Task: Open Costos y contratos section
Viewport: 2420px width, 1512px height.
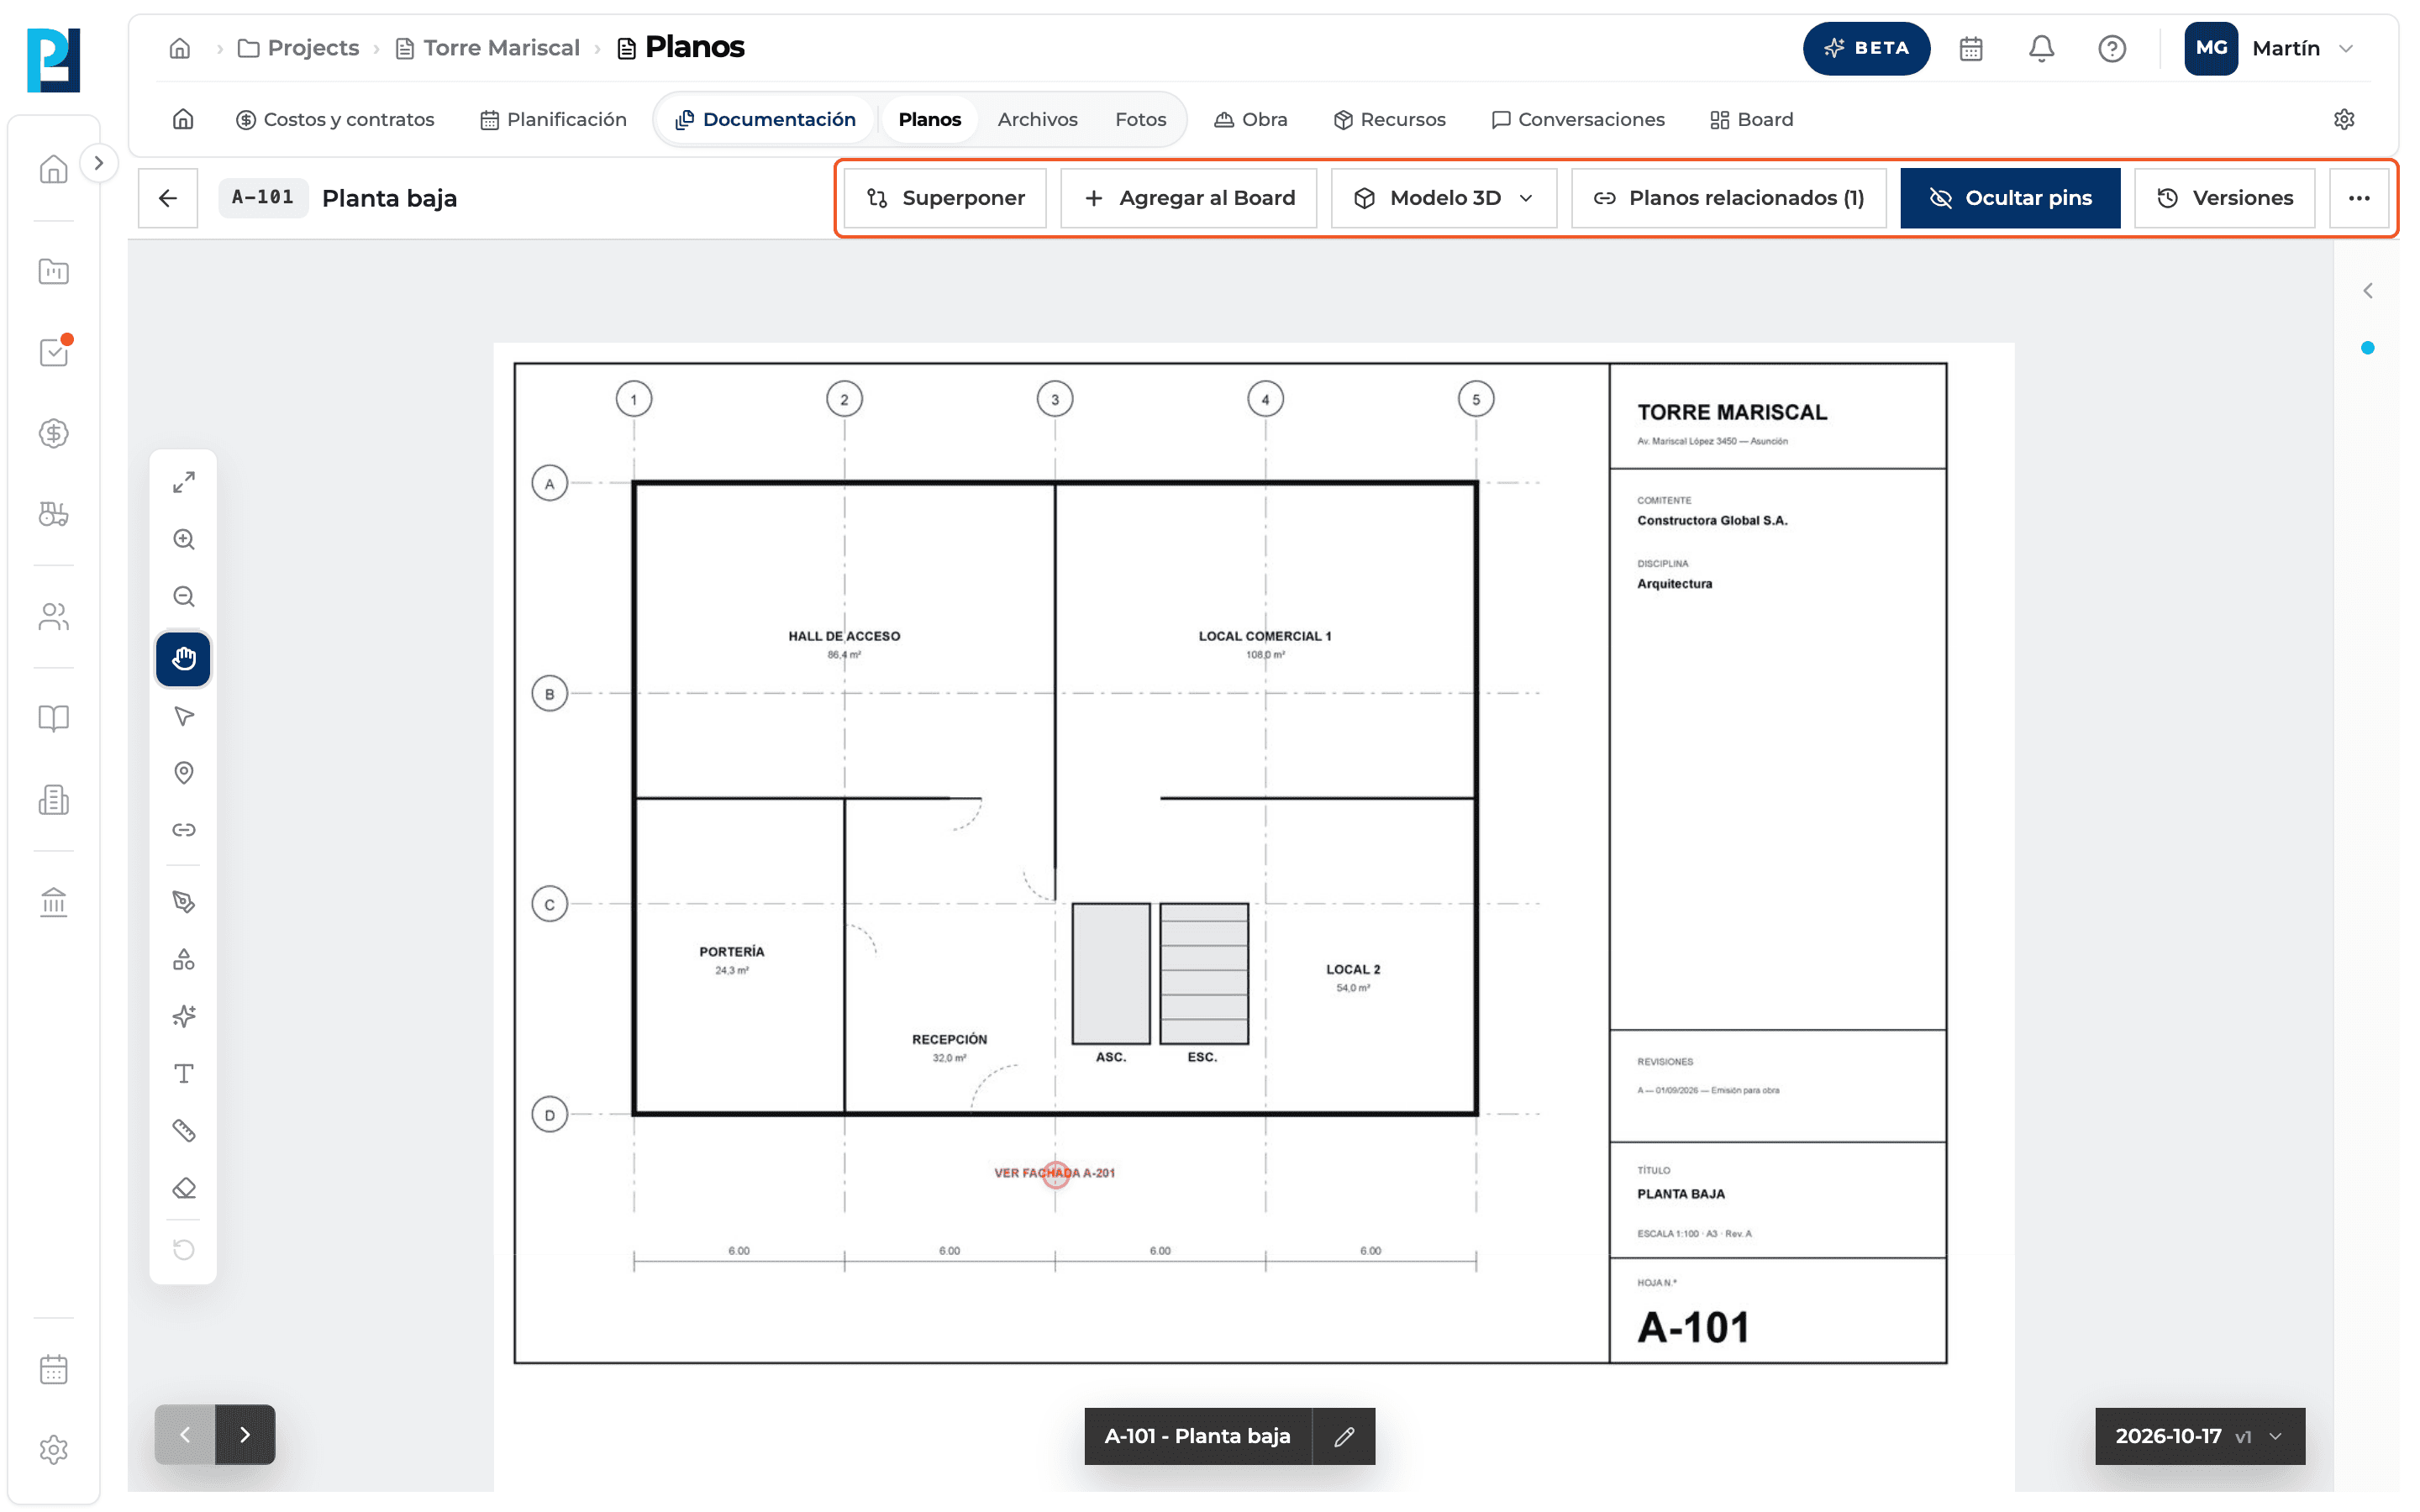Action: [x=335, y=119]
